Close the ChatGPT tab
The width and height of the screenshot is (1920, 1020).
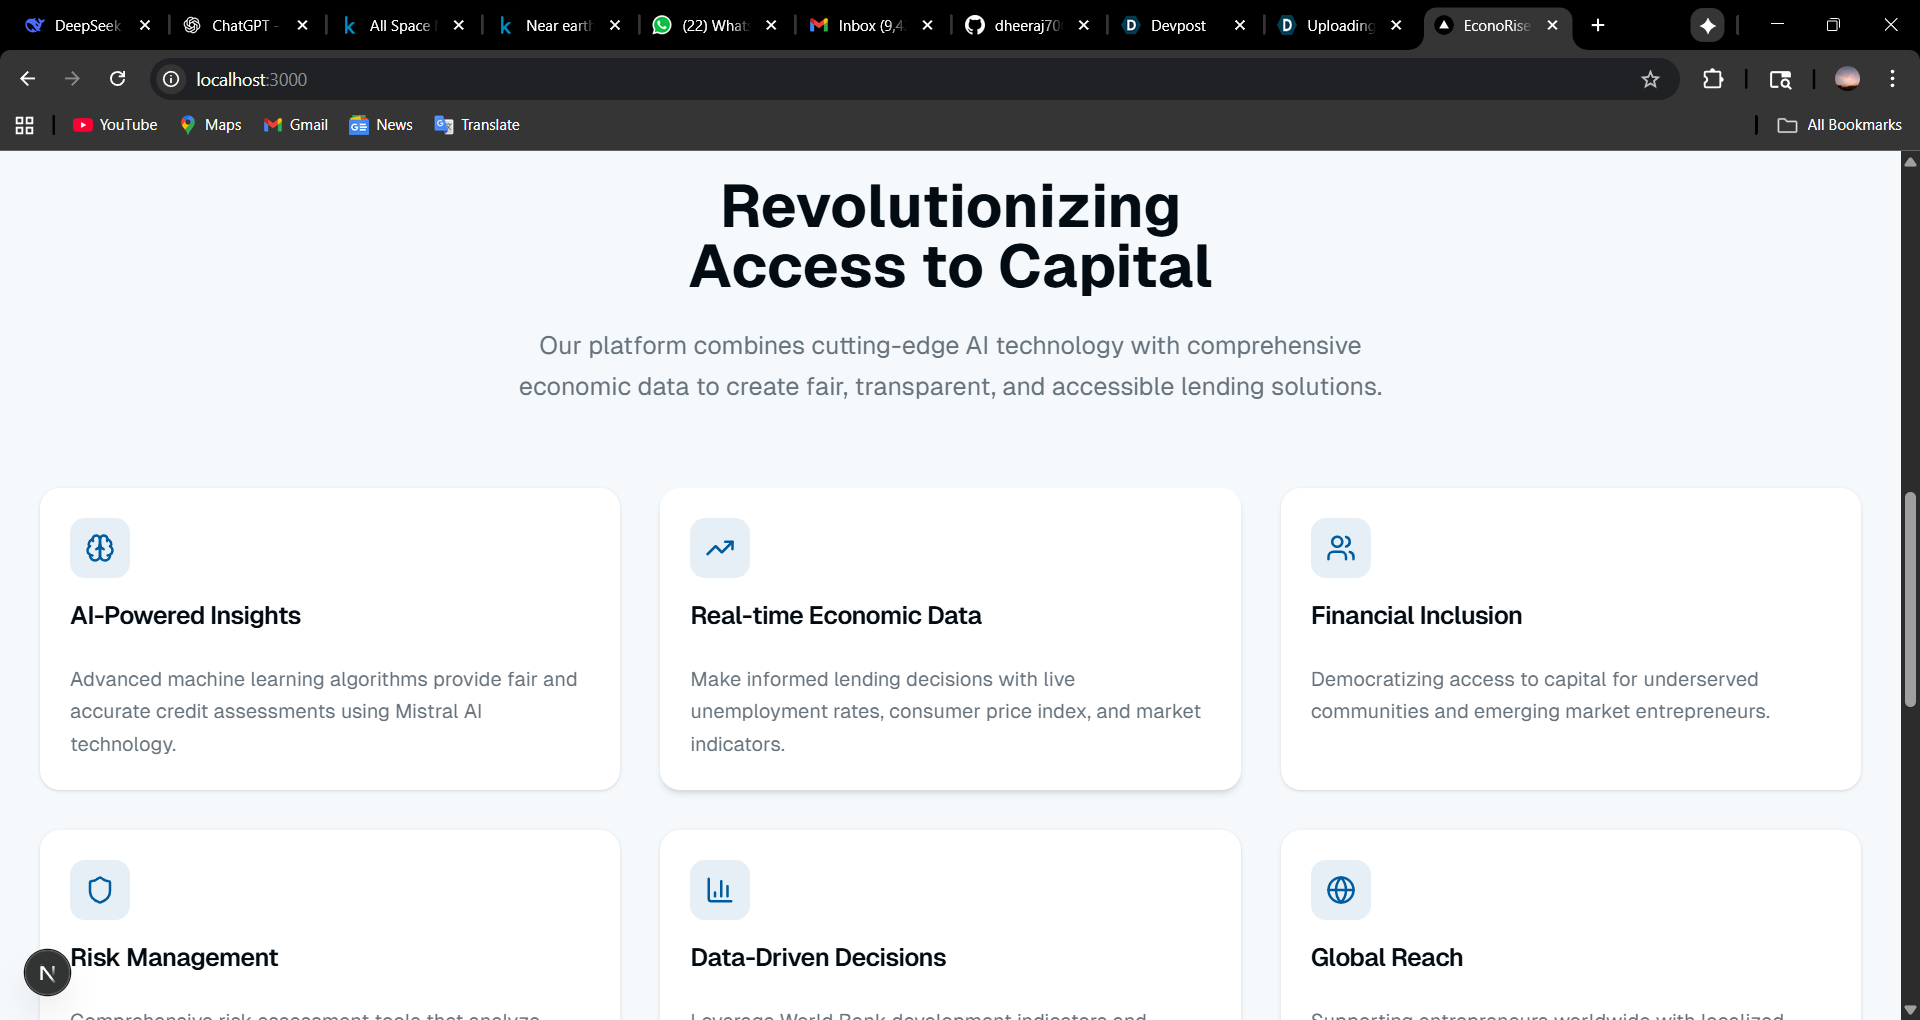click(x=303, y=25)
